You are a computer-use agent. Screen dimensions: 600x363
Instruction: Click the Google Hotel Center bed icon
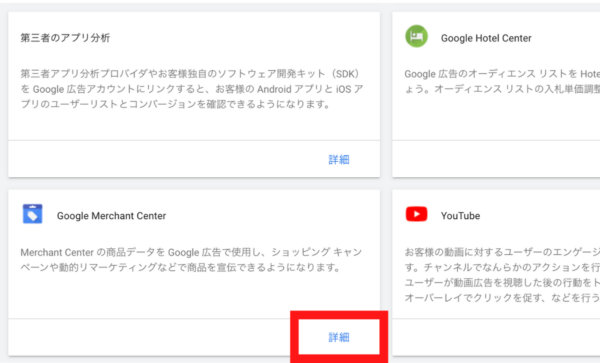pyautogui.click(x=416, y=36)
